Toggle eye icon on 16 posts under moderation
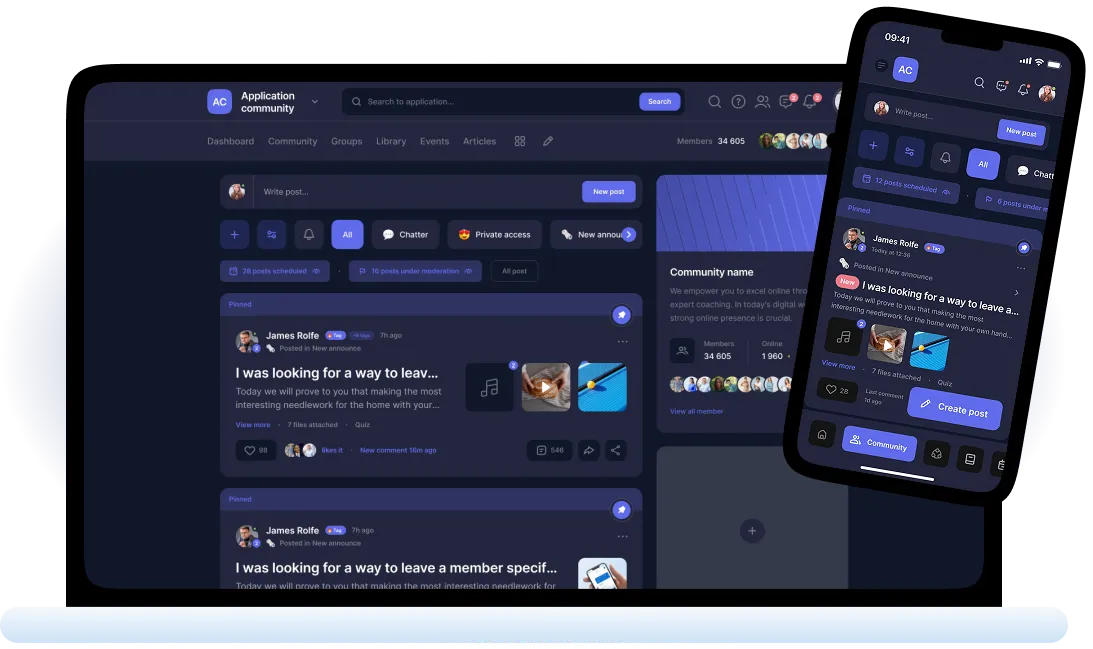The image size is (1093, 649). point(468,271)
